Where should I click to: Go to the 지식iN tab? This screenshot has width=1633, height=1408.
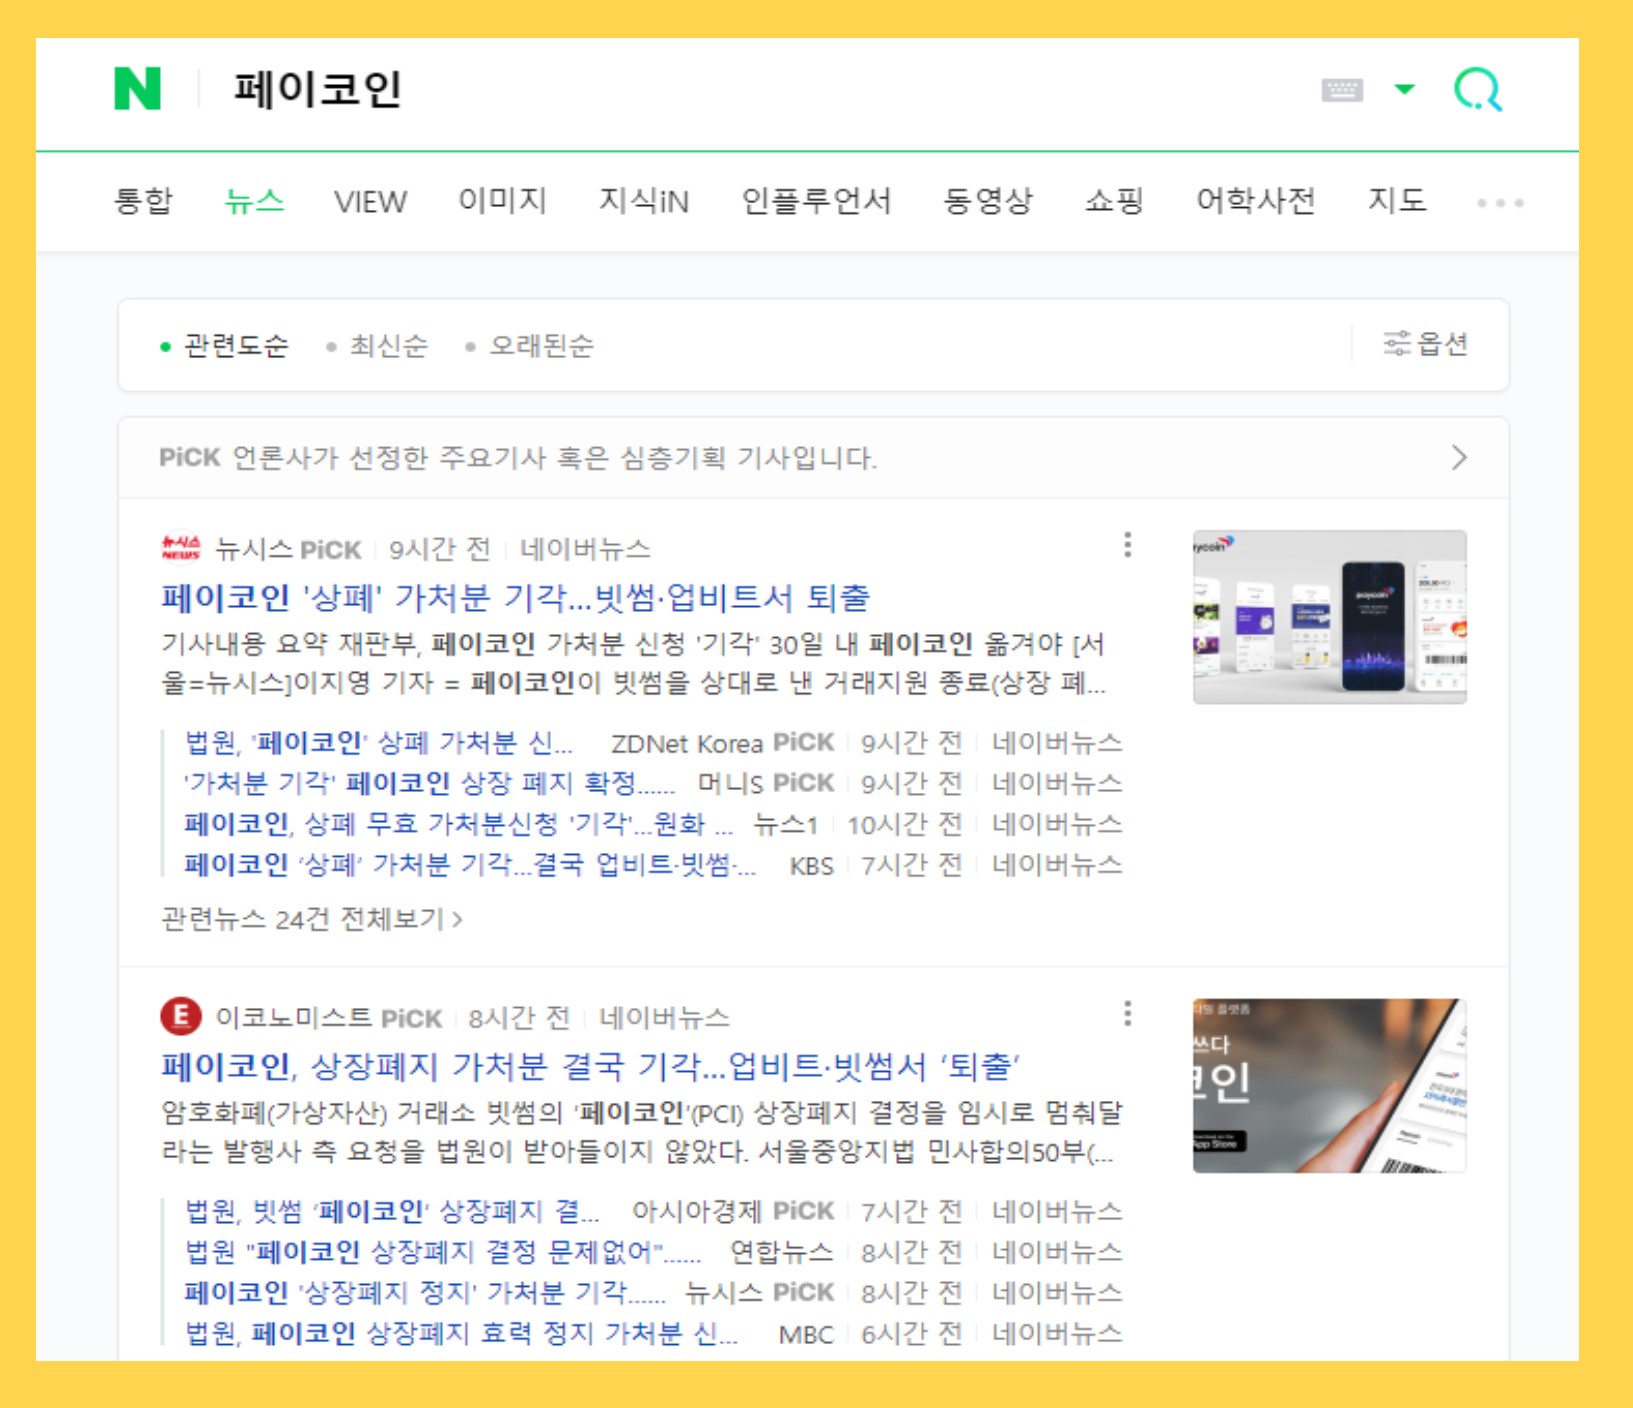(644, 201)
